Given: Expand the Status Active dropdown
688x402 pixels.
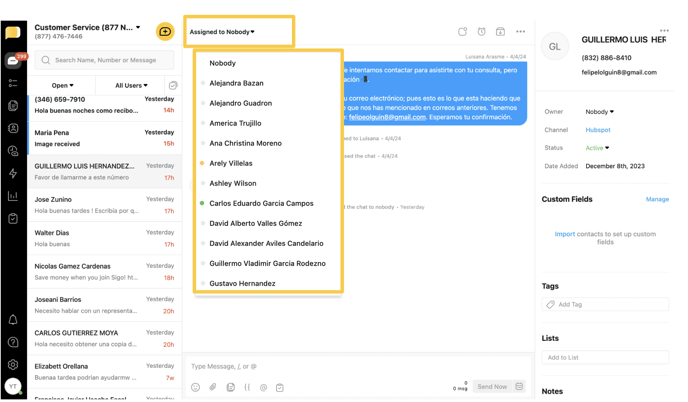Looking at the screenshot, I should pos(597,148).
